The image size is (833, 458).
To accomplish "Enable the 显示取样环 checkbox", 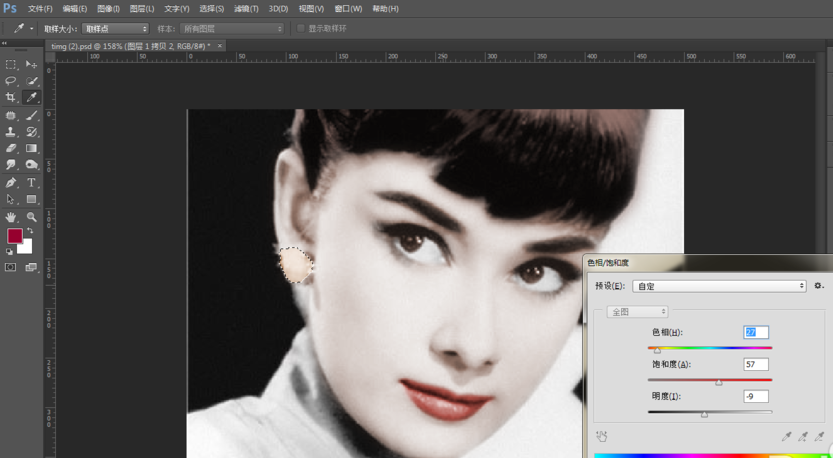I will (x=301, y=29).
